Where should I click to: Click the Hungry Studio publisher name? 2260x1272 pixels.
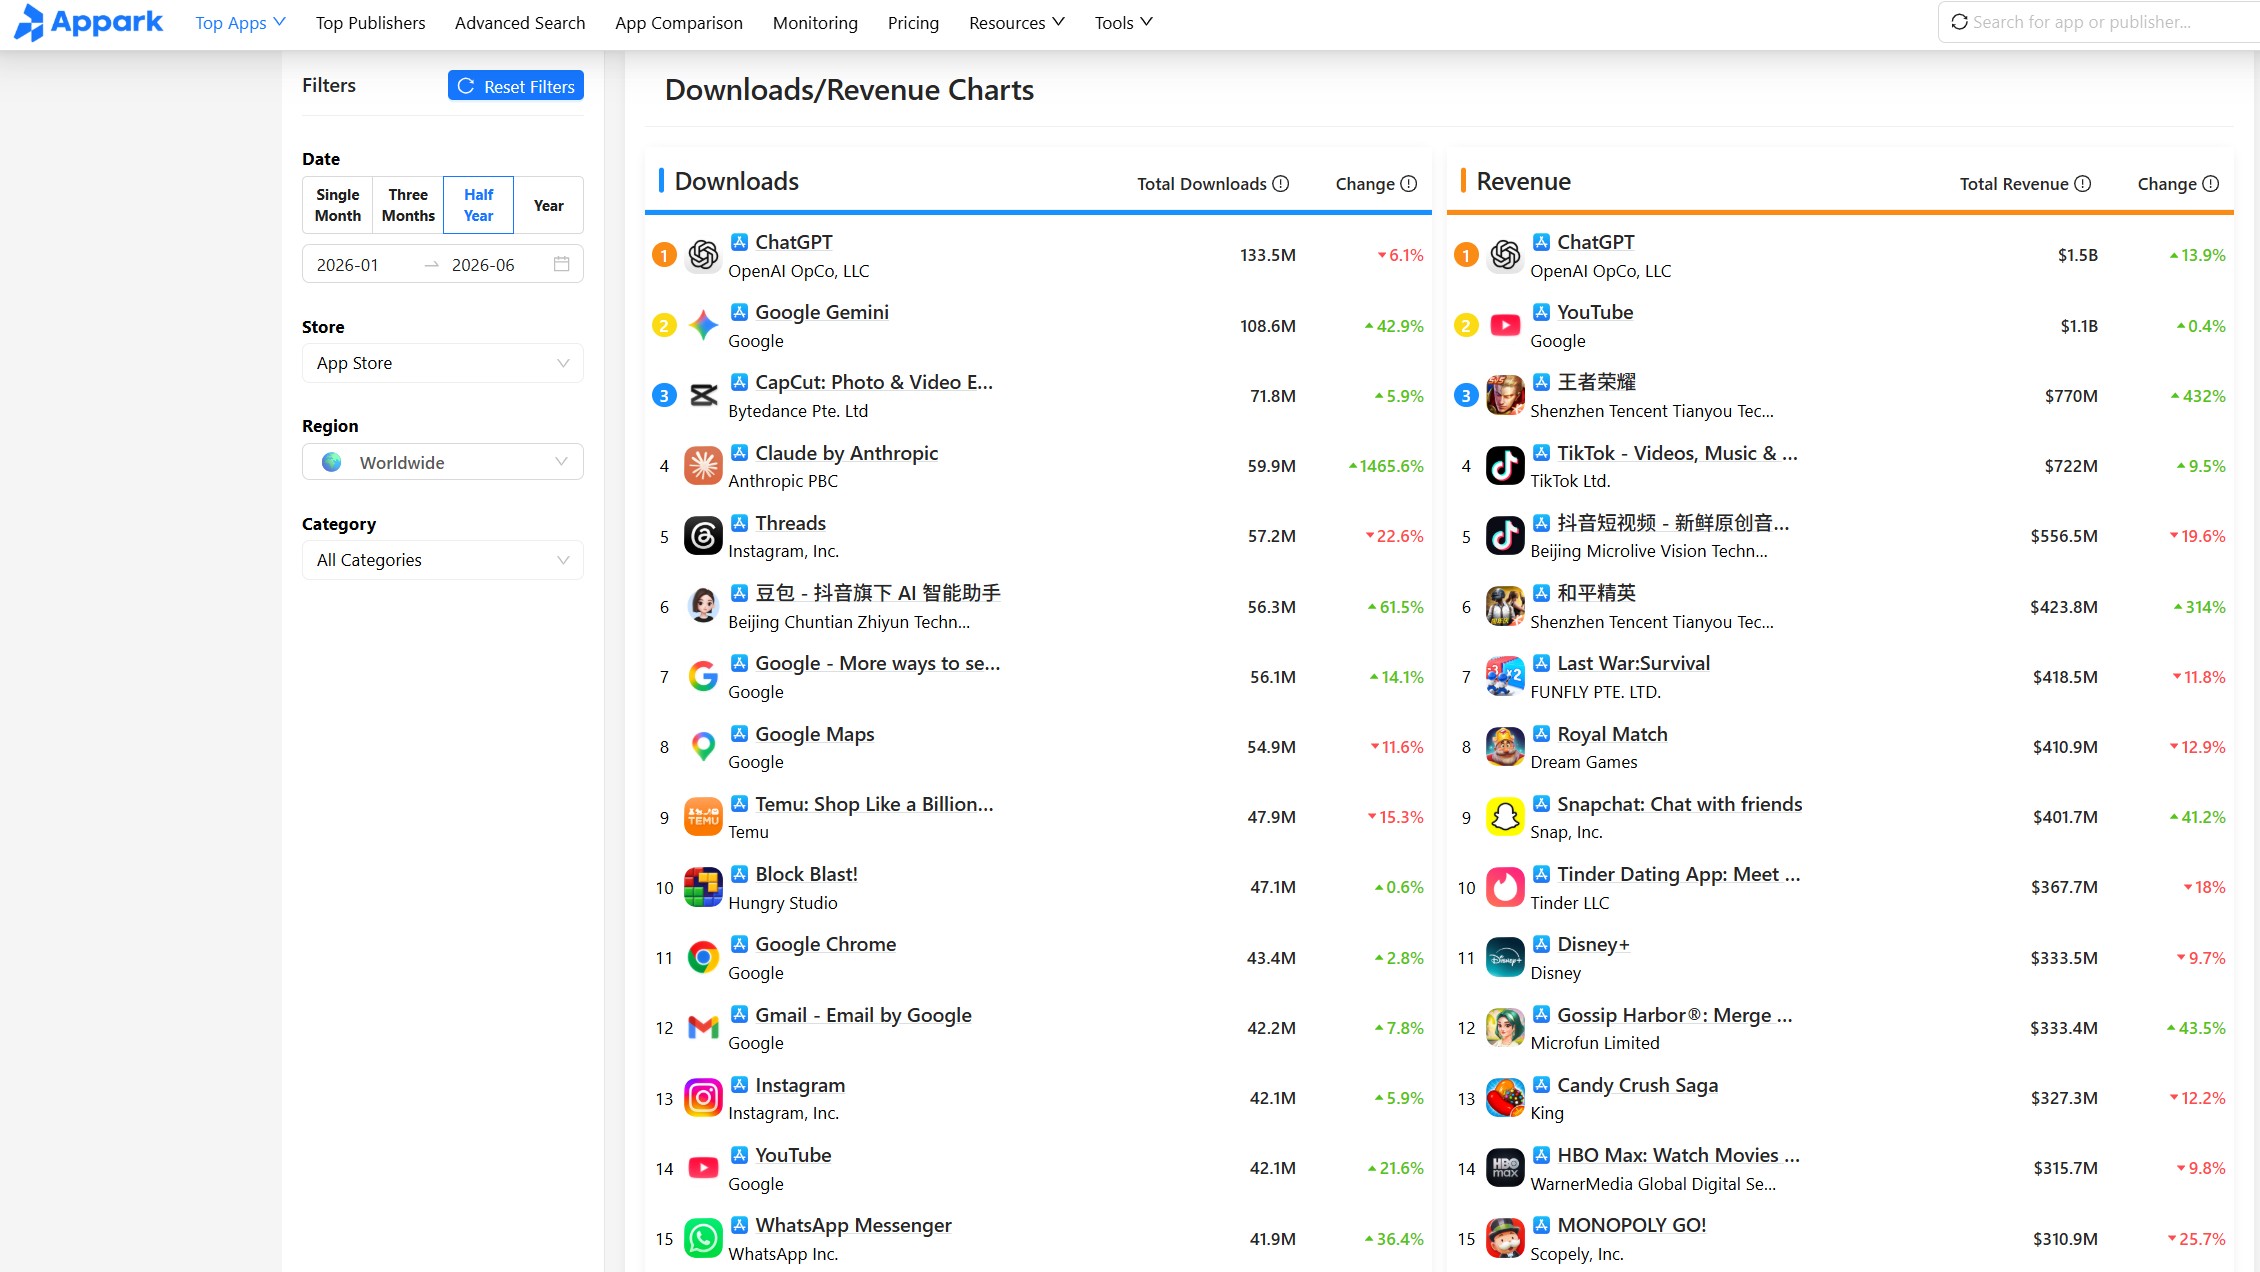[x=783, y=903]
